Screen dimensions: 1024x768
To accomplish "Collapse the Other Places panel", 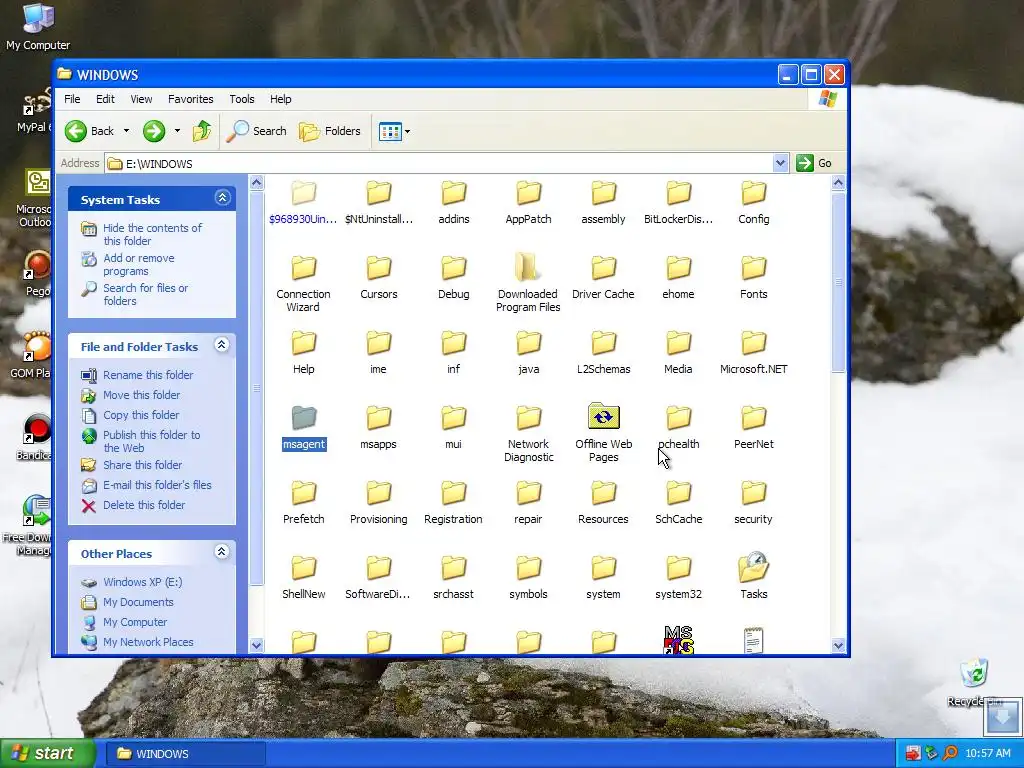I will pyautogui.click(x=222, y=552).
